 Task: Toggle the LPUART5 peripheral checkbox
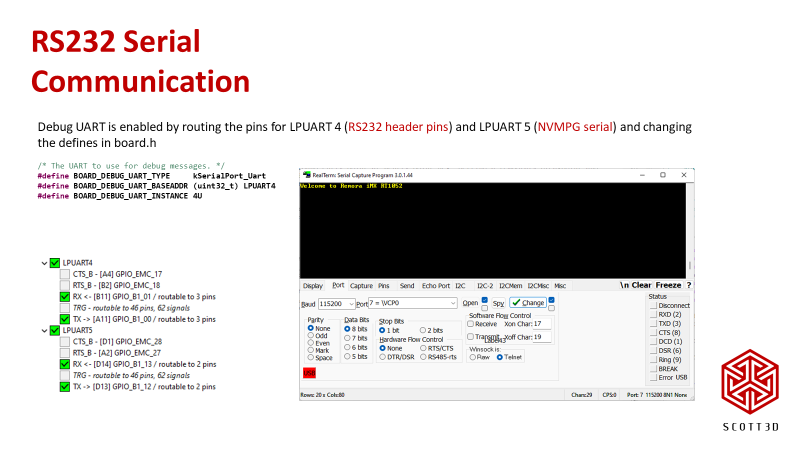(x=55, y=331)
